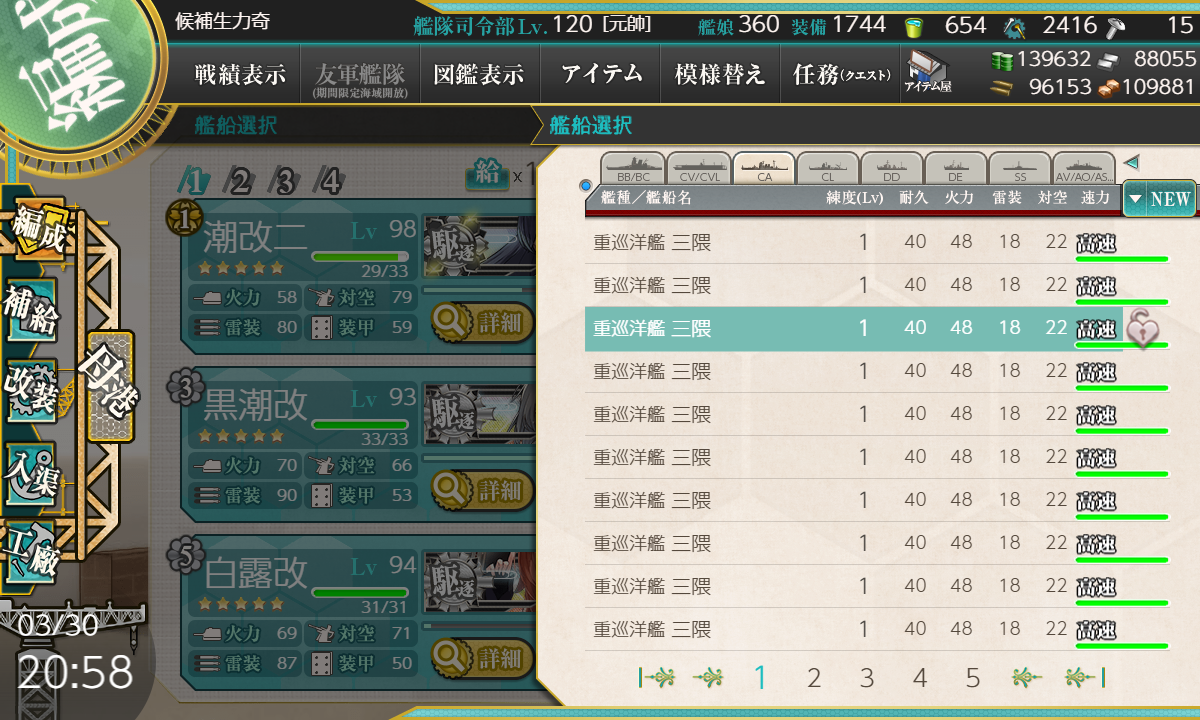Open the 入渠 docking sidebar icon
This screenshot has width=1200, height=720.
(x=31, y=470)
